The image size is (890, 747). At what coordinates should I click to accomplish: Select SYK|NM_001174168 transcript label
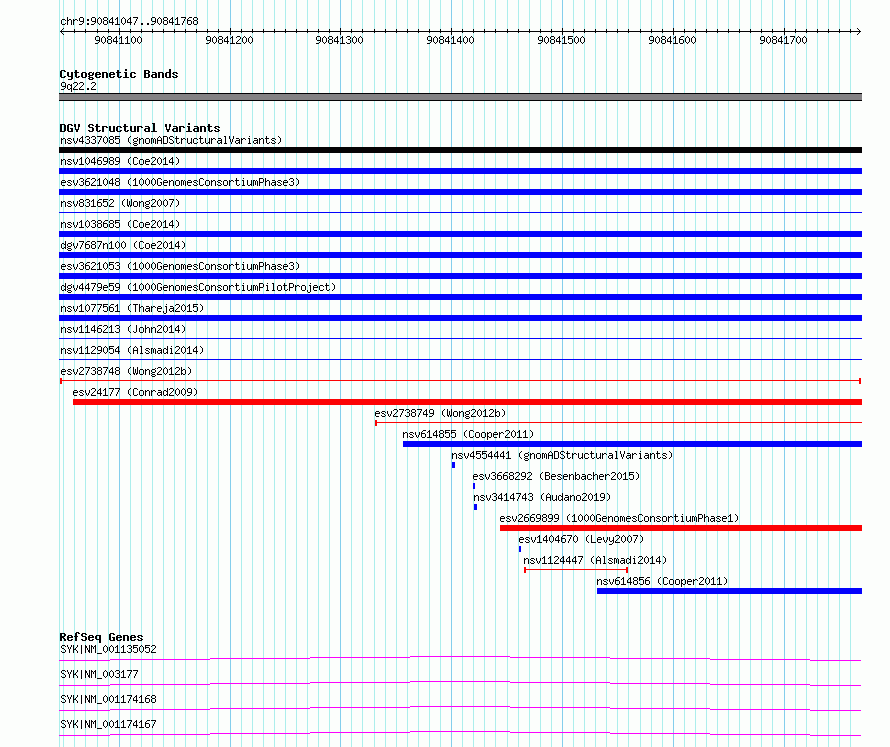point(108,699)
